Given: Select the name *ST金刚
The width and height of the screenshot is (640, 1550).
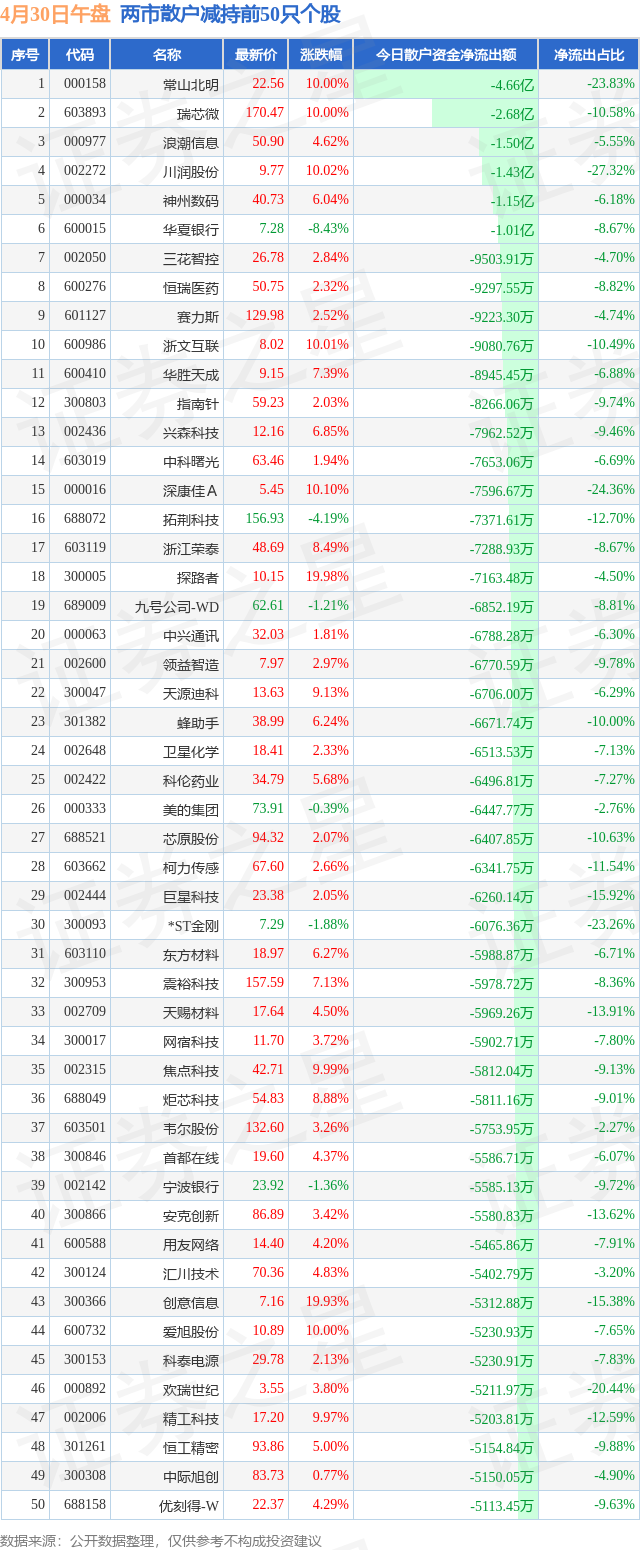Looking at the screenshot, I should click(194, 925).
